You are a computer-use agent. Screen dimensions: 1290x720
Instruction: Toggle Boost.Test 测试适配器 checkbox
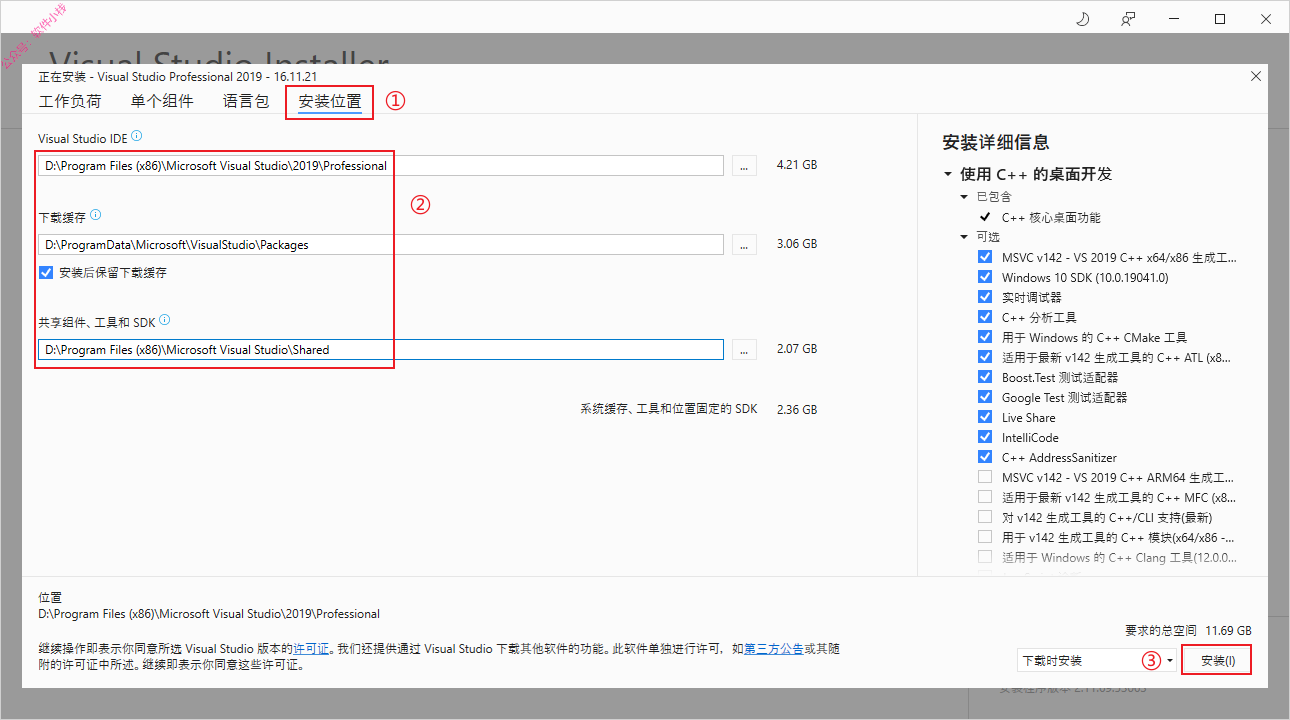pyautogui.click(x=985, y=377)
